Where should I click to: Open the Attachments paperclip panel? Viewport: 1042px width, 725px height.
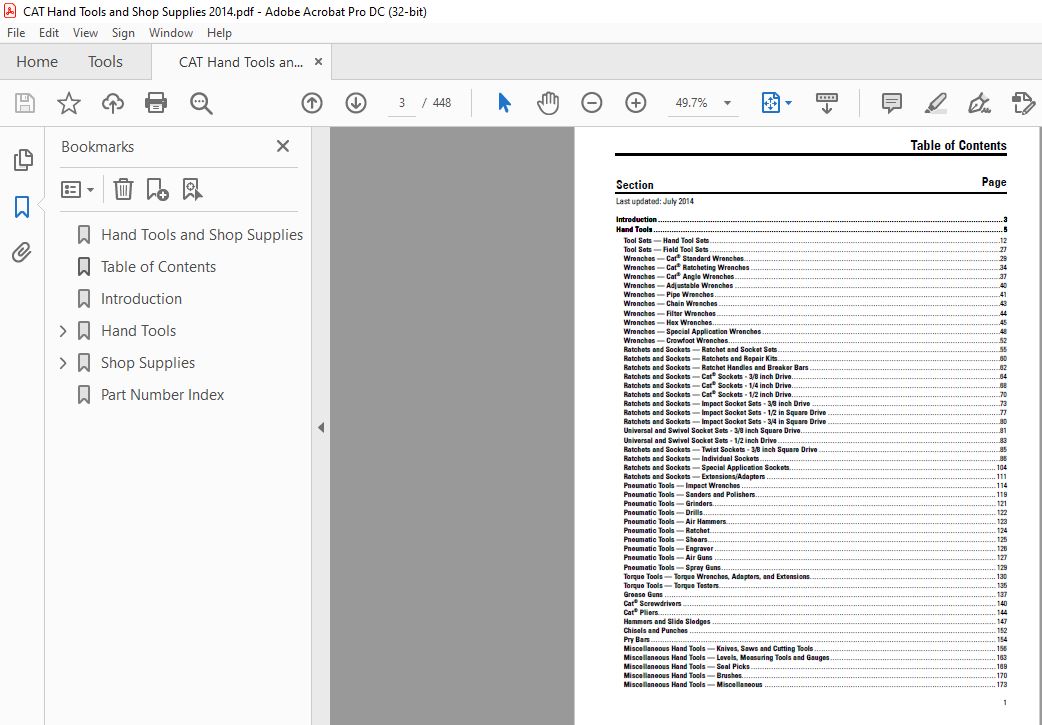tap(22, 253)
